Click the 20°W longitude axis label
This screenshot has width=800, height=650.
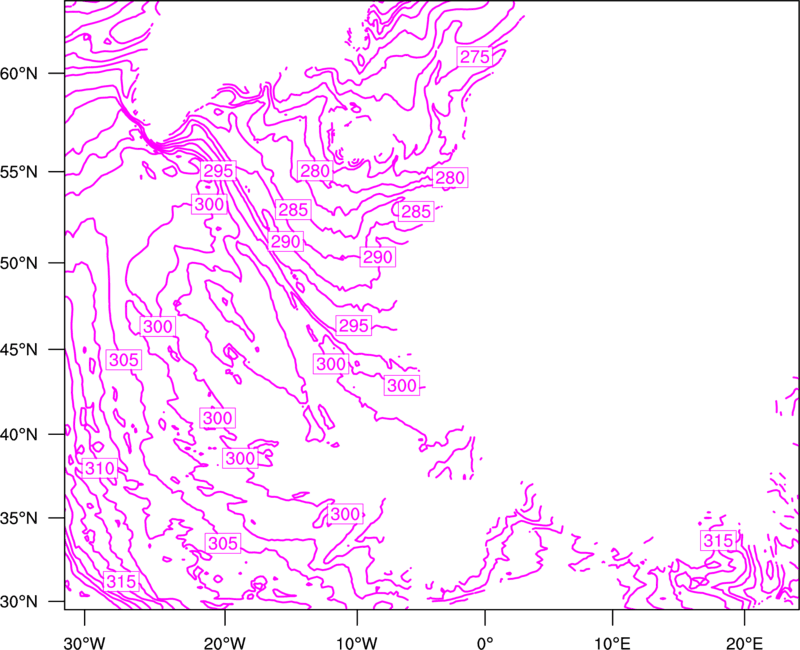(x=224, y=643)
